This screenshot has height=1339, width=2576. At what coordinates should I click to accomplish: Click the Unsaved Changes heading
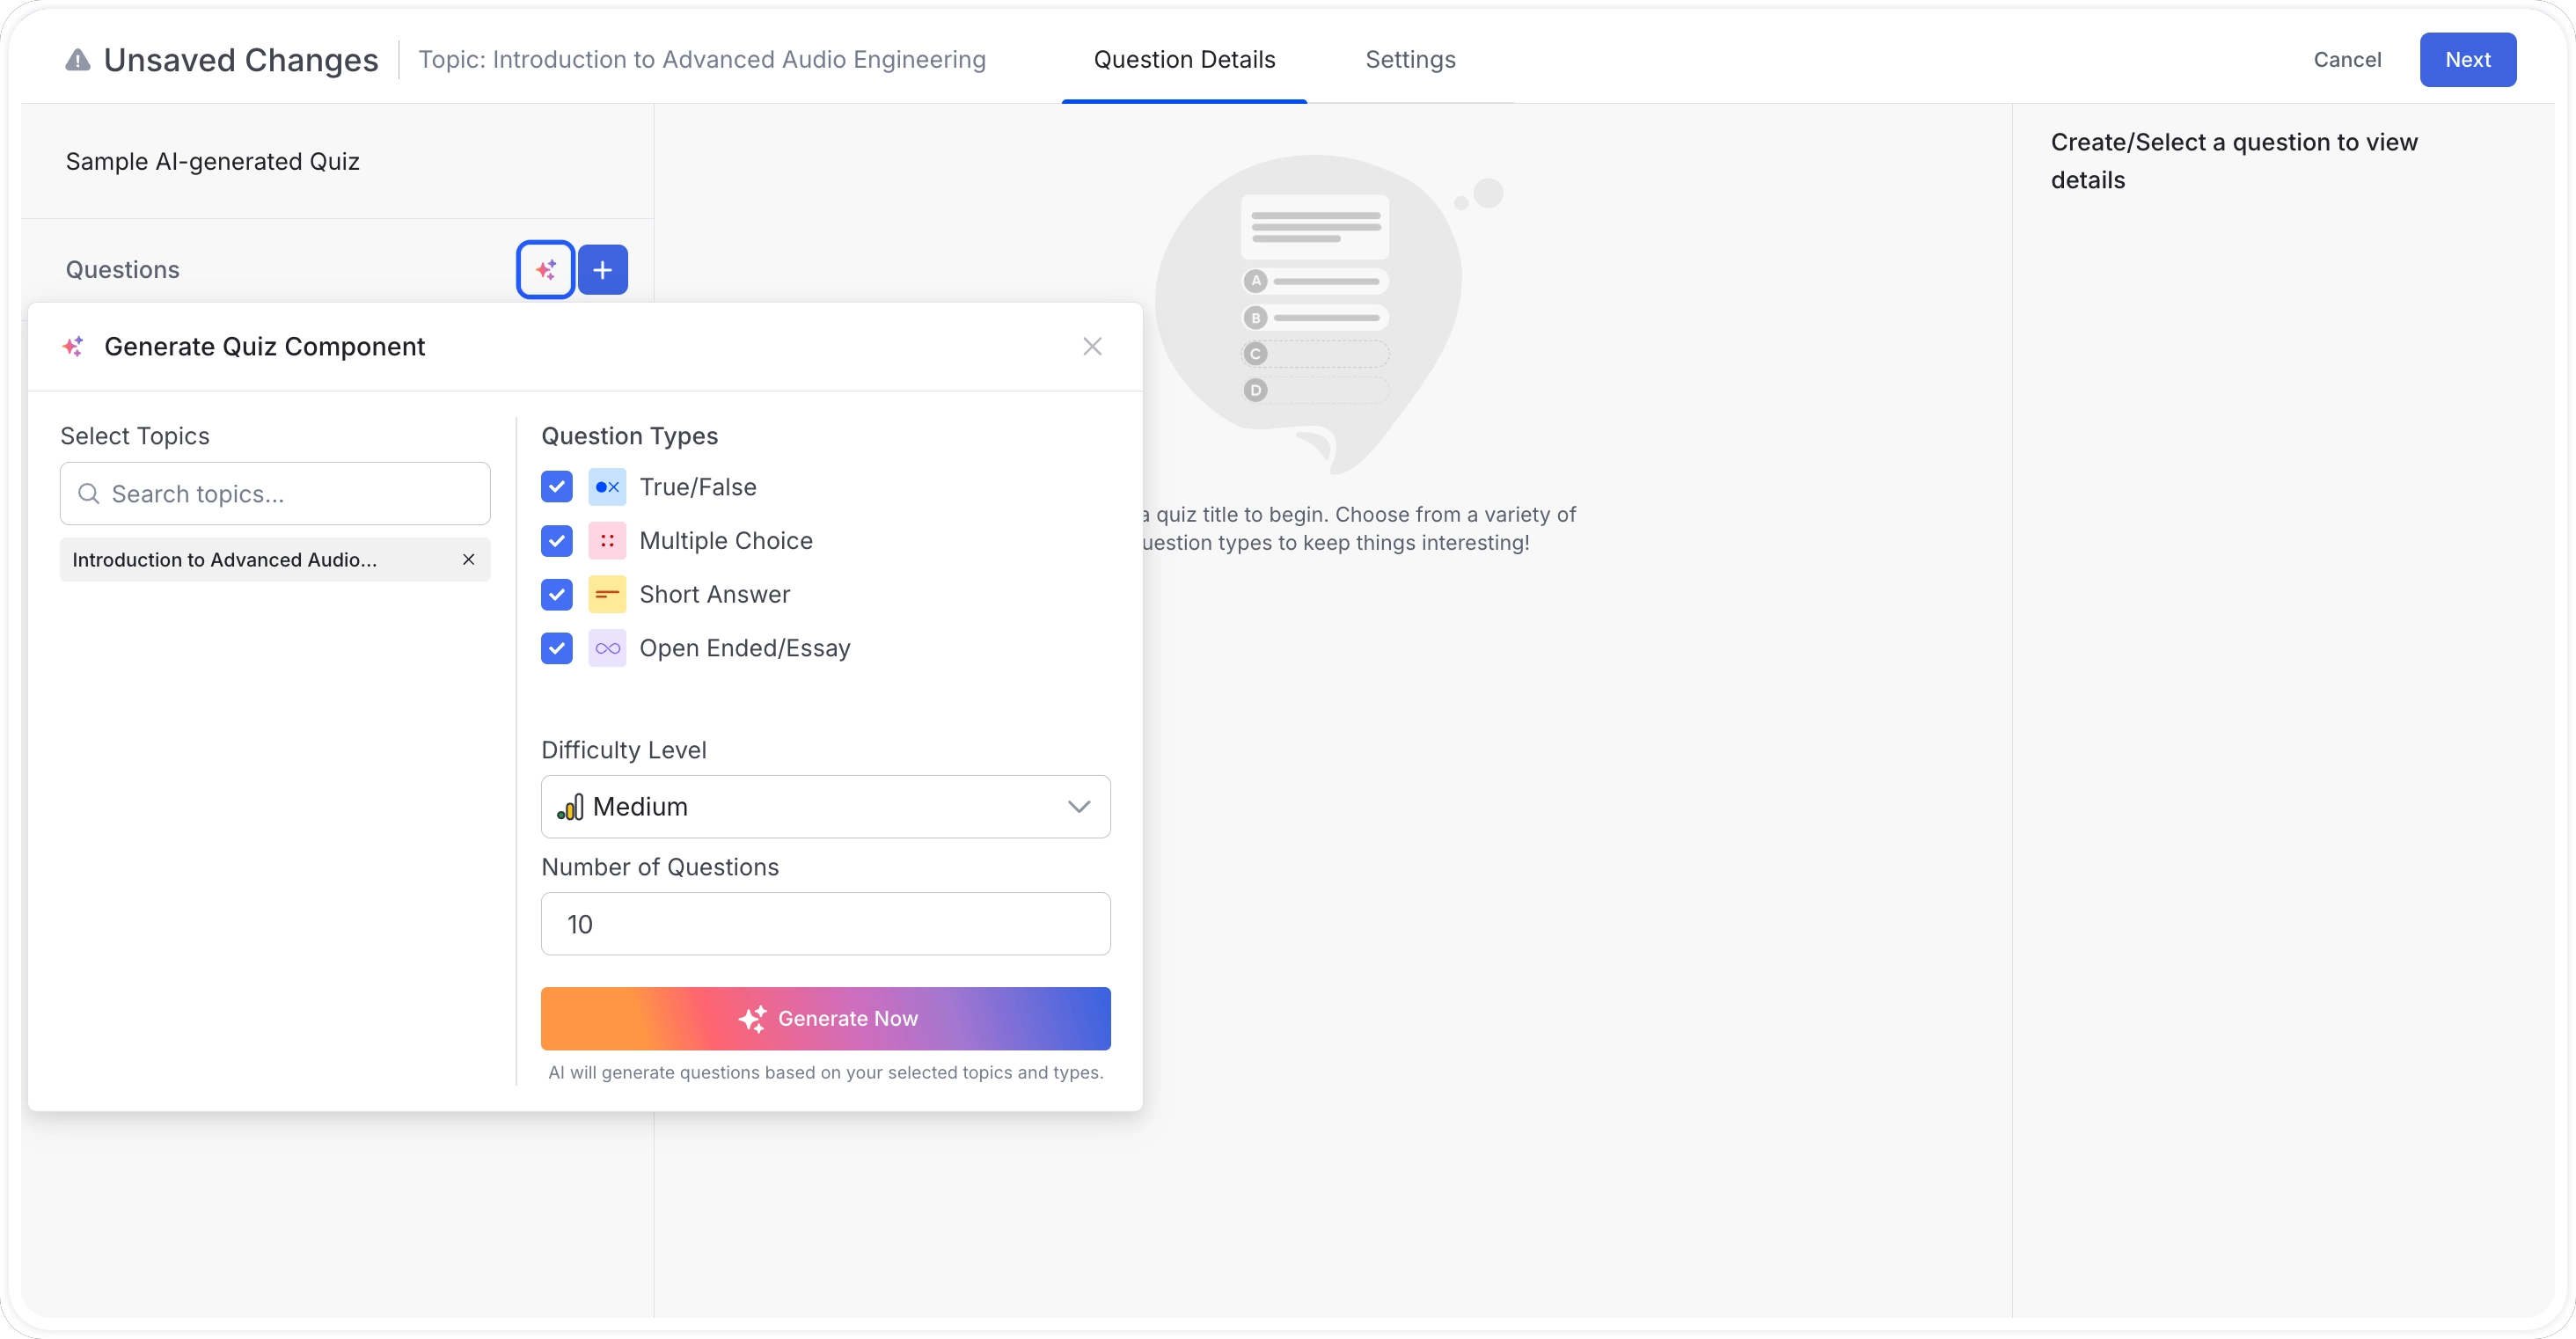click(x=241, y=60)
